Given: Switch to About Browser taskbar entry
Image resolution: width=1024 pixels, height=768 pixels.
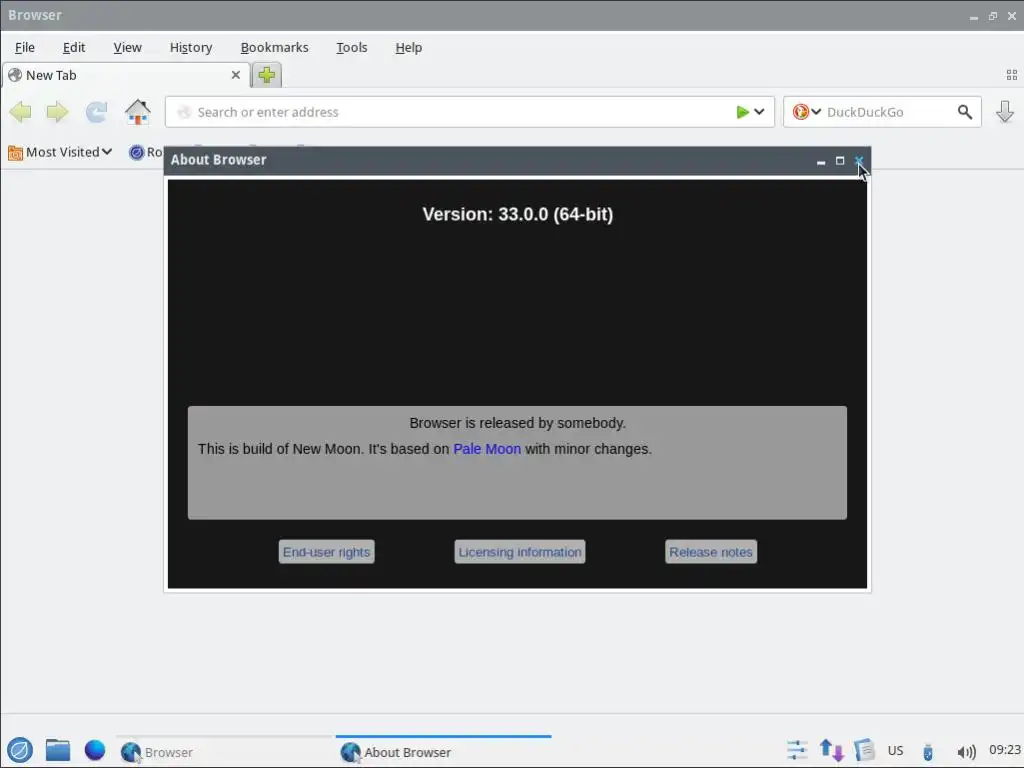Looking at the screenshot, I should pyautogui.click(x=443, y=752).
